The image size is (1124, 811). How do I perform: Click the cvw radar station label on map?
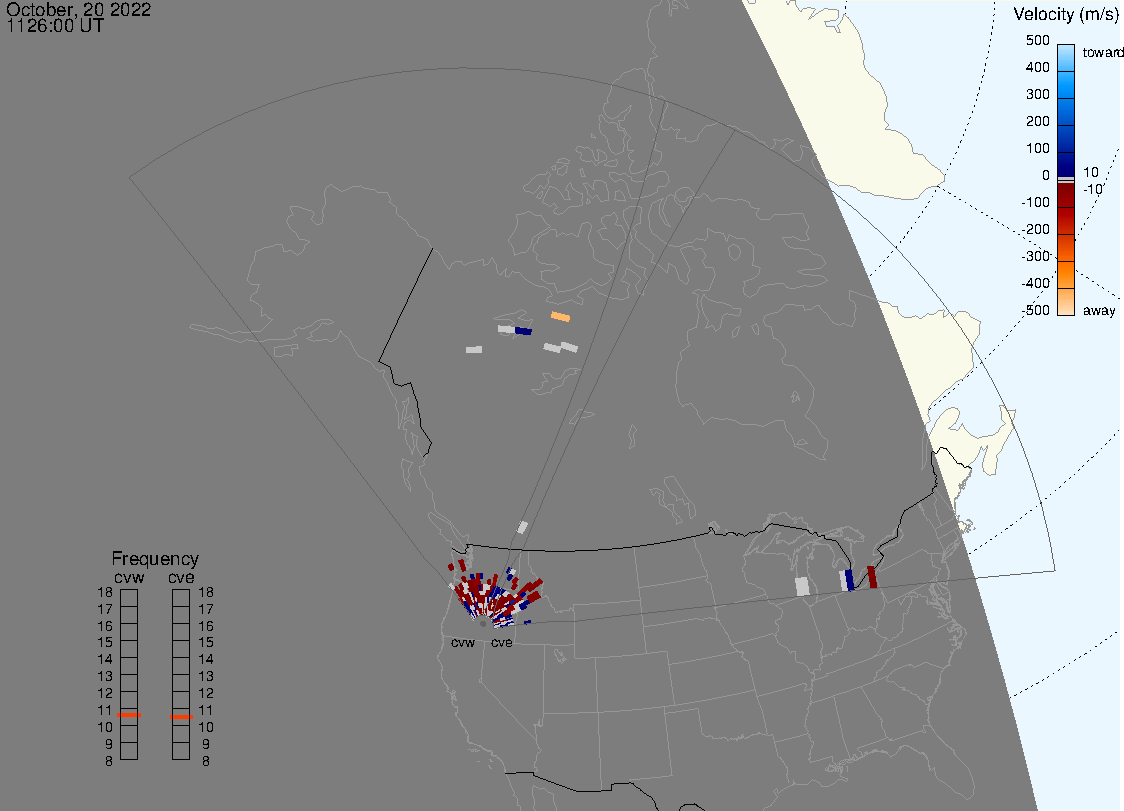coord(463,643)
